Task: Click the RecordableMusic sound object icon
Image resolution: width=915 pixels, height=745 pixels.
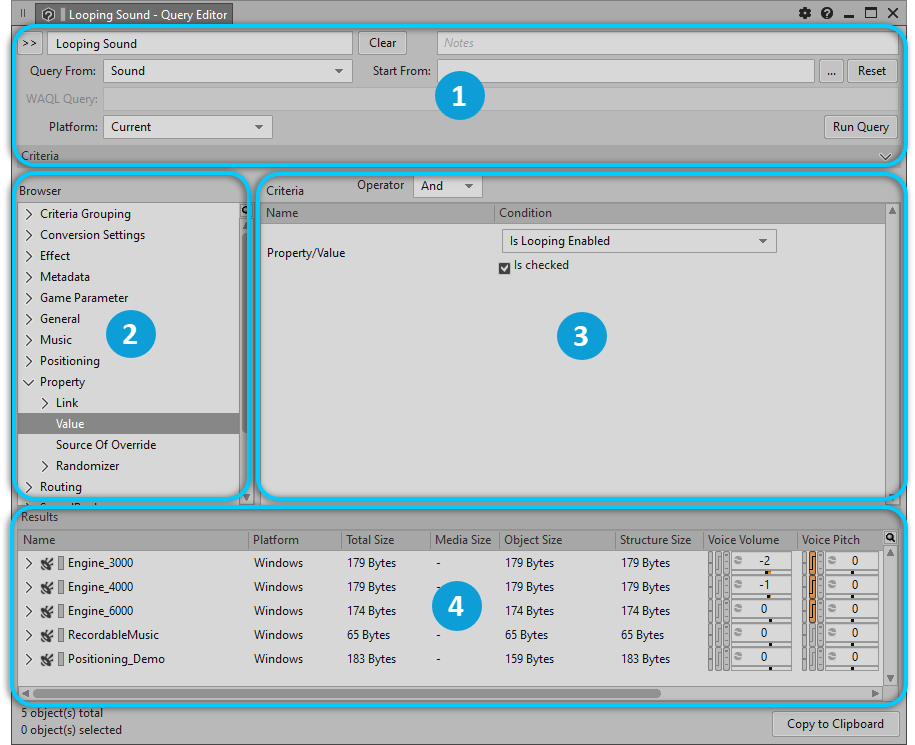Action: (46, 635)
